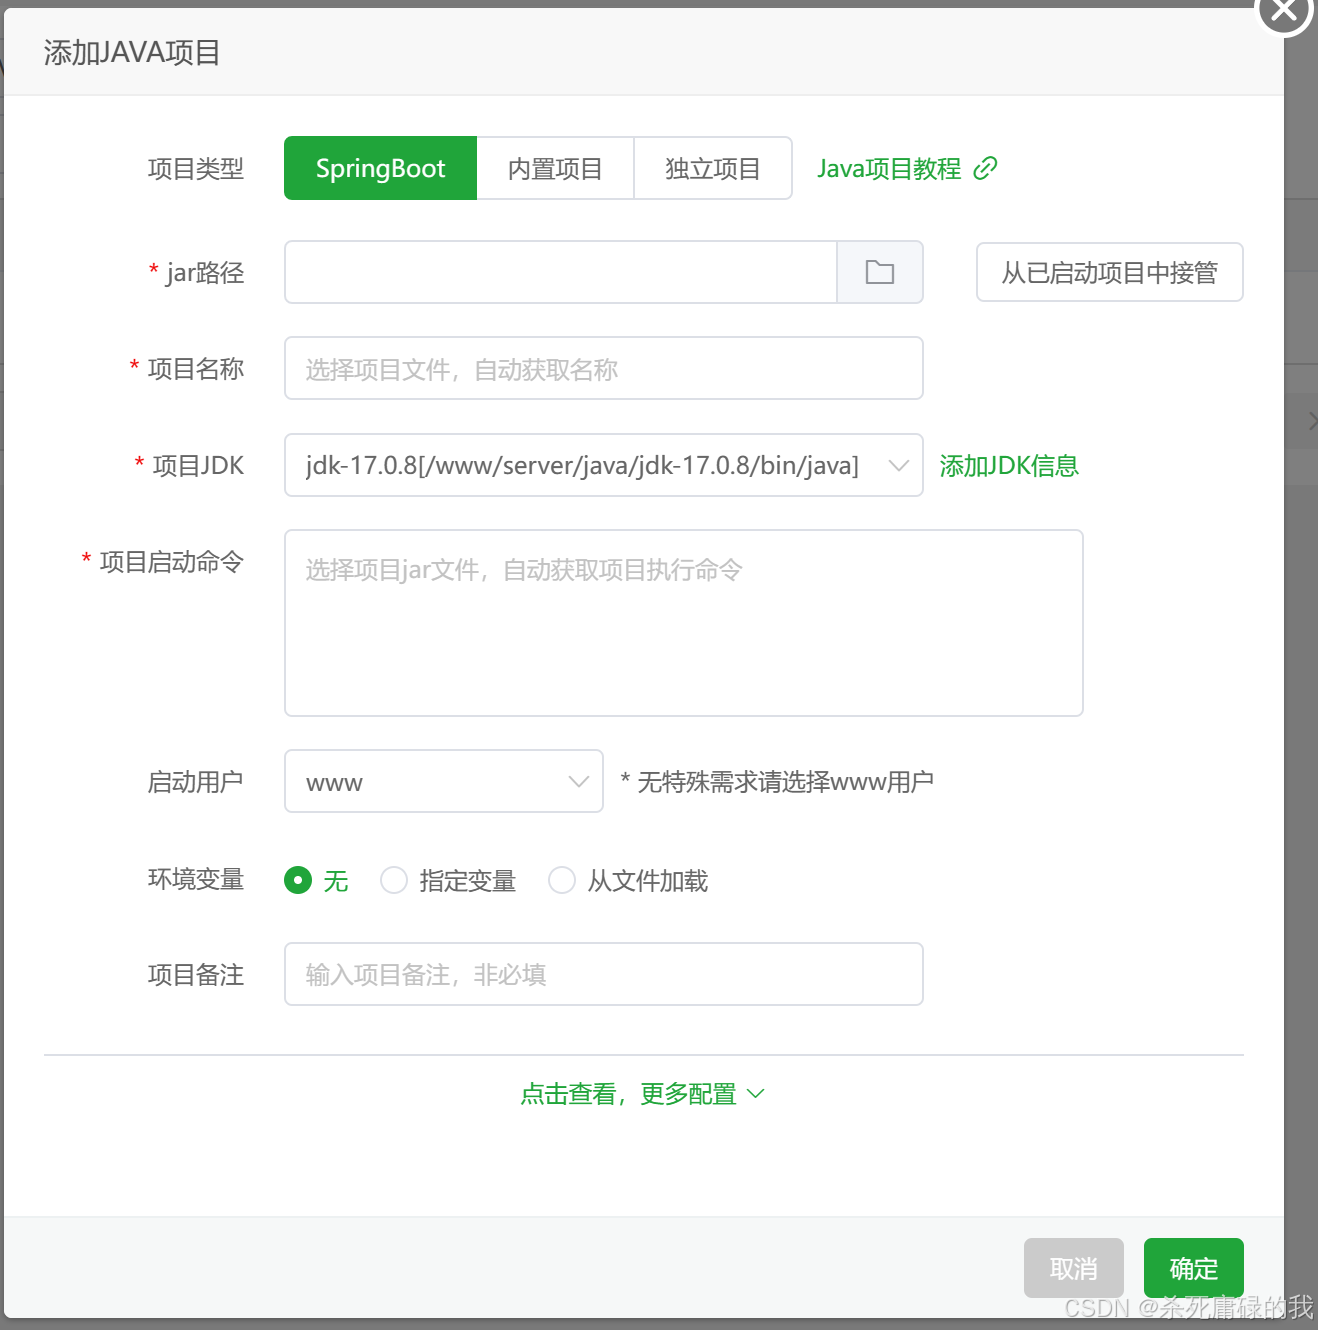
Task: Close the Add JAVA project dialog
Action: point(1283,11)
